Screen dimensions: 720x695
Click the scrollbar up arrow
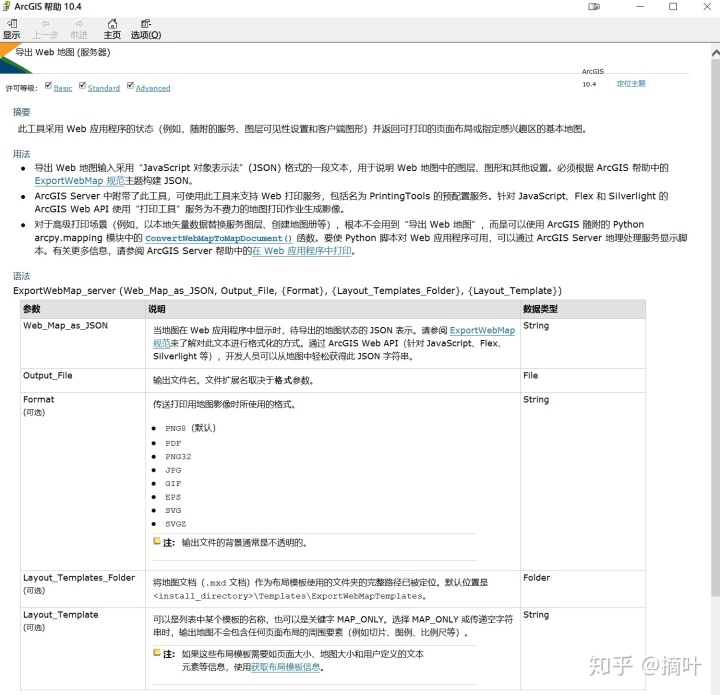(715, 53)
